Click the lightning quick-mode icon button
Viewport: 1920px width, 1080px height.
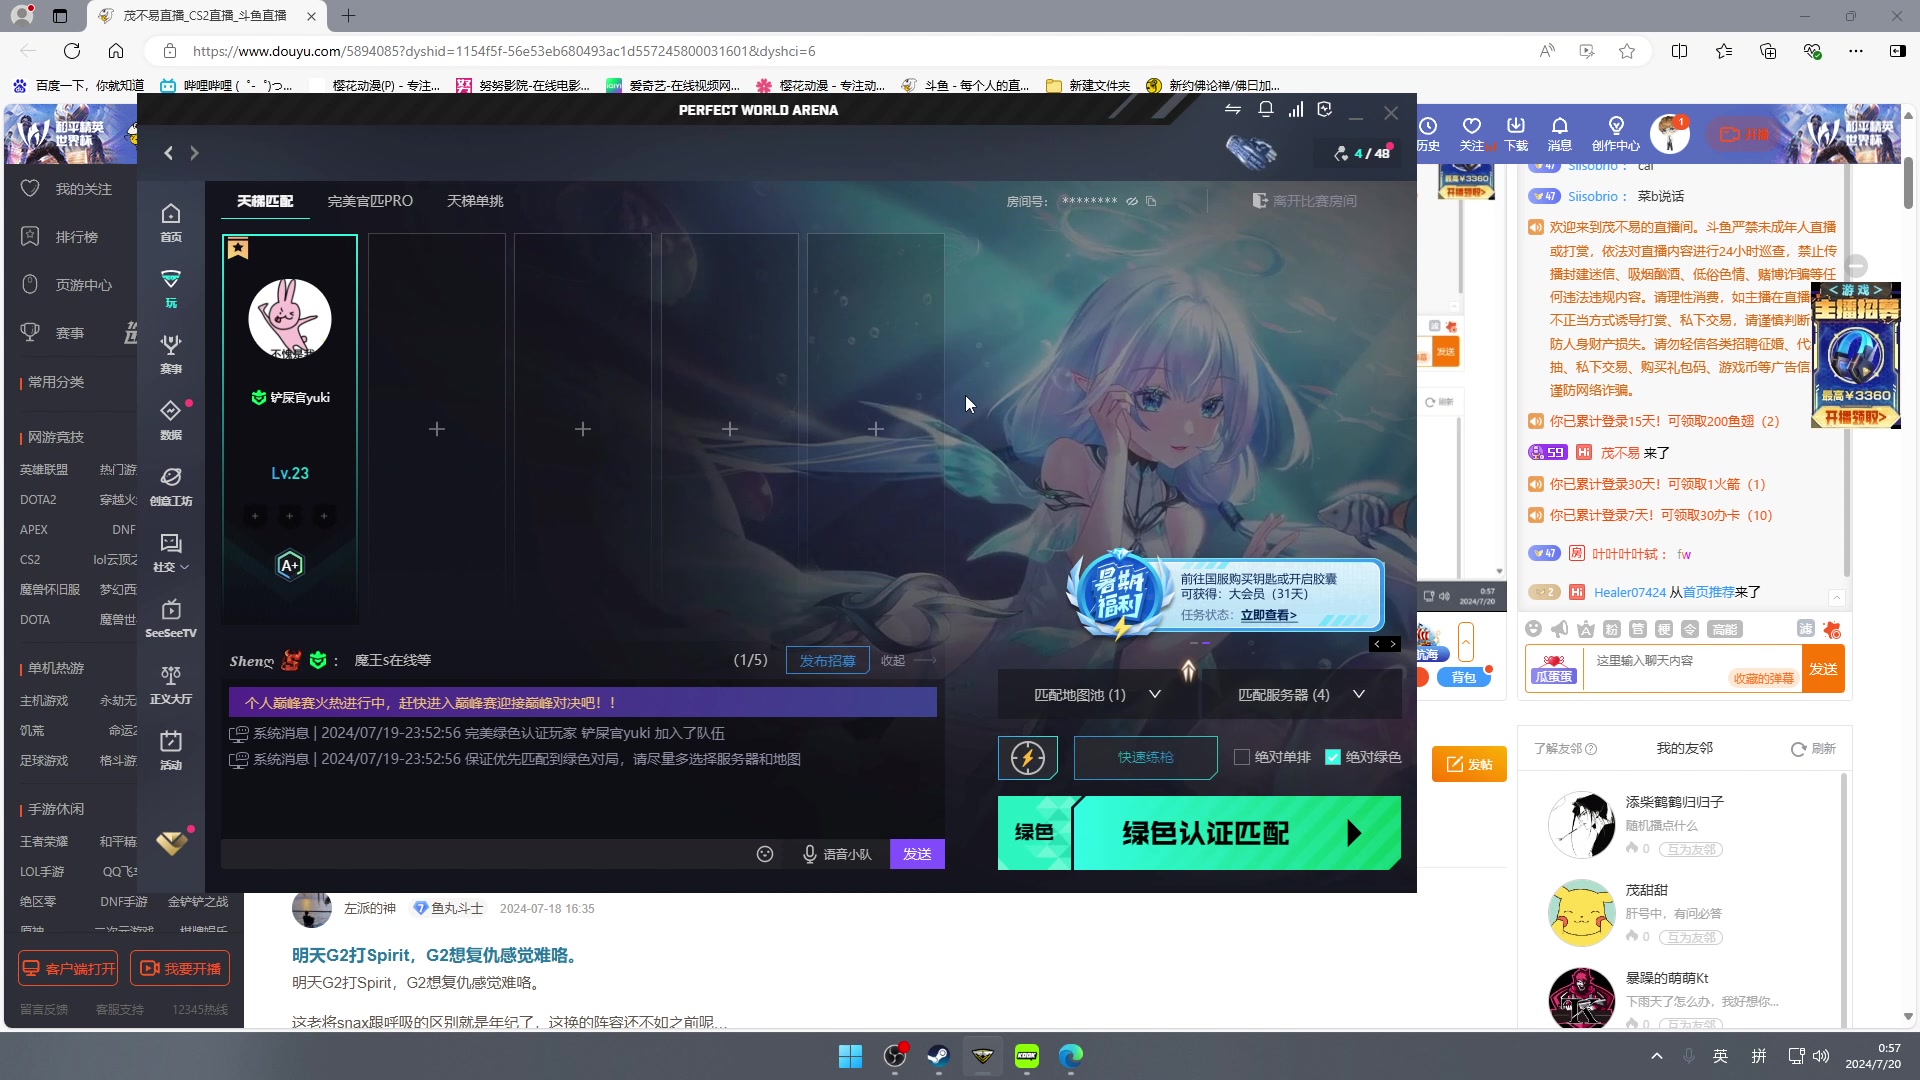(x=1028, y=758)
